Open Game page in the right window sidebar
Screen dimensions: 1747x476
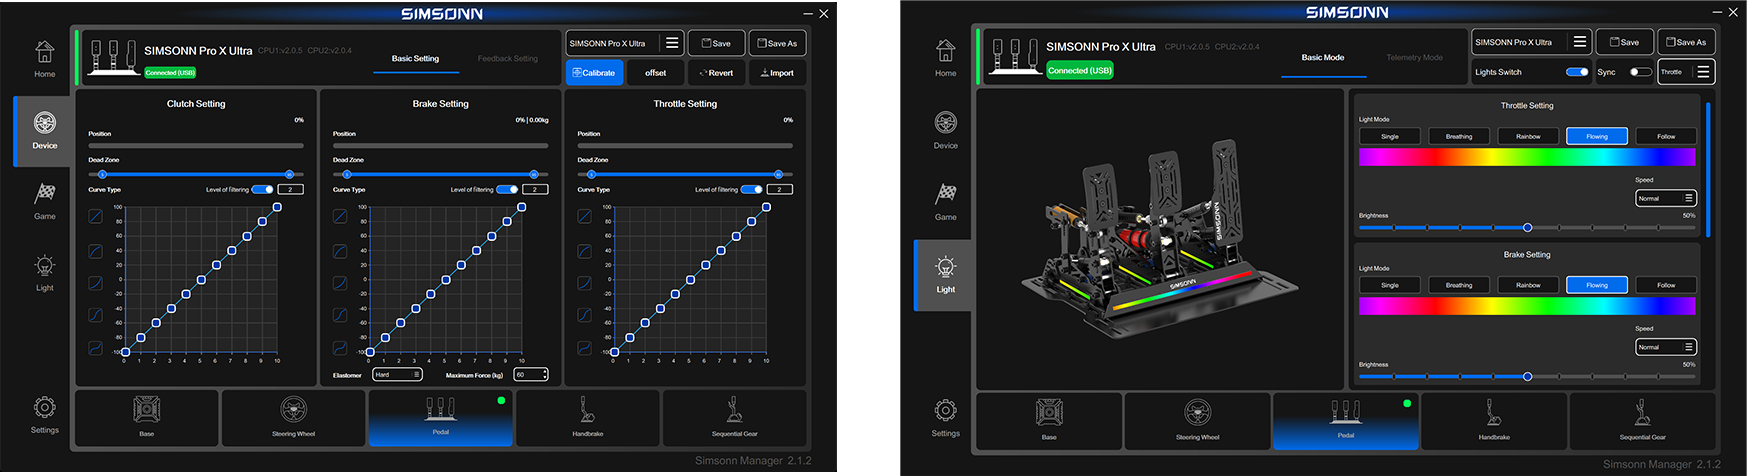pos(945,202)
